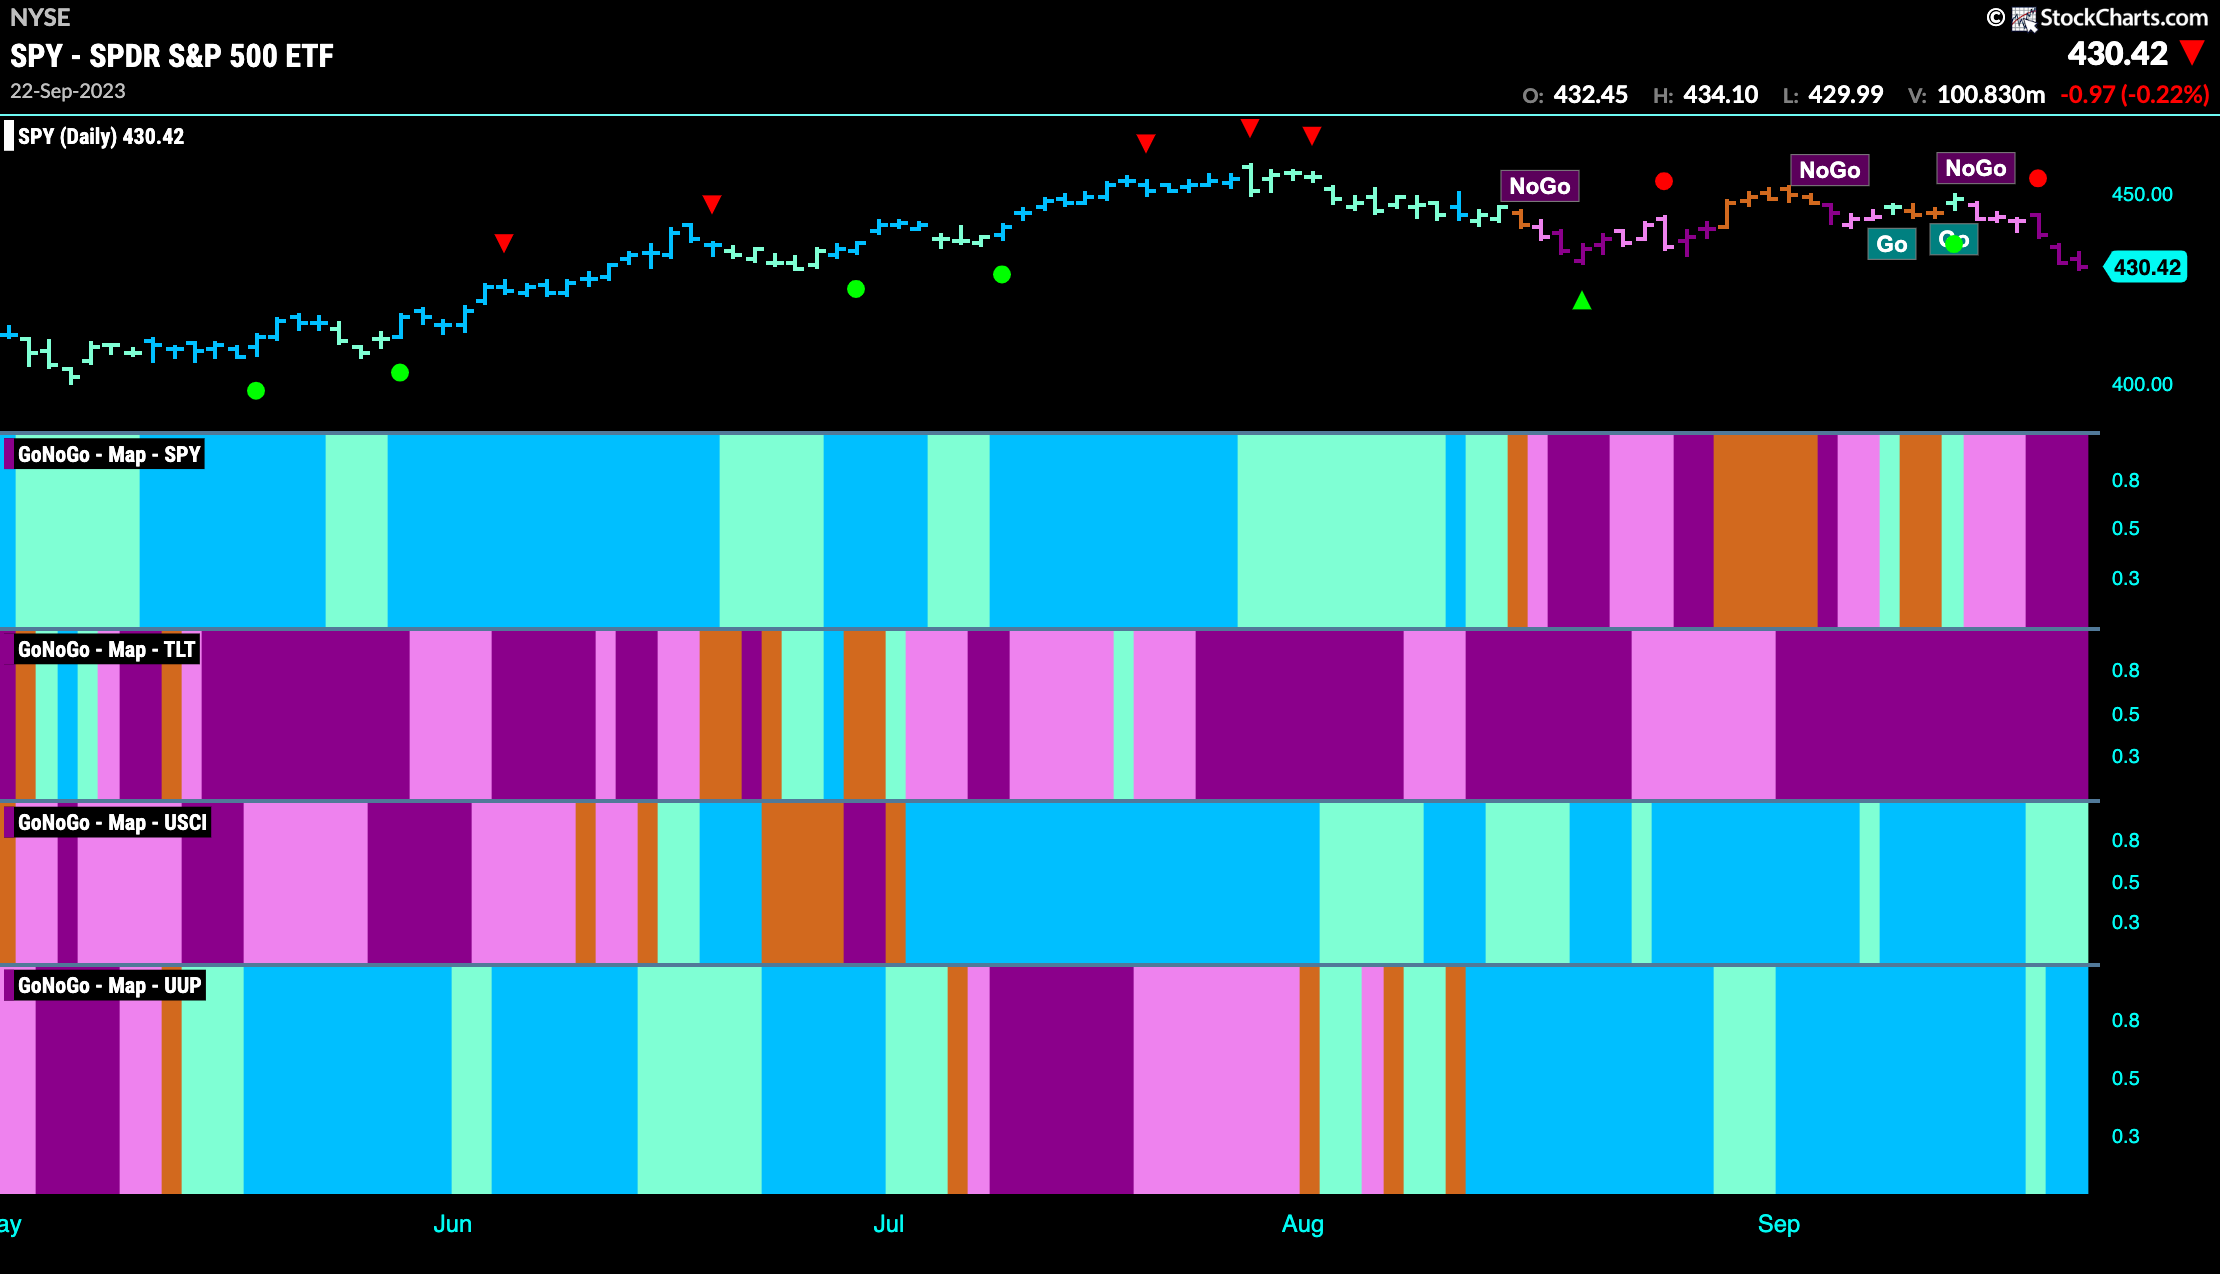Click the green dot in mid May
The width and height of the screenshot is (2220, 1274).
(256, 390)
